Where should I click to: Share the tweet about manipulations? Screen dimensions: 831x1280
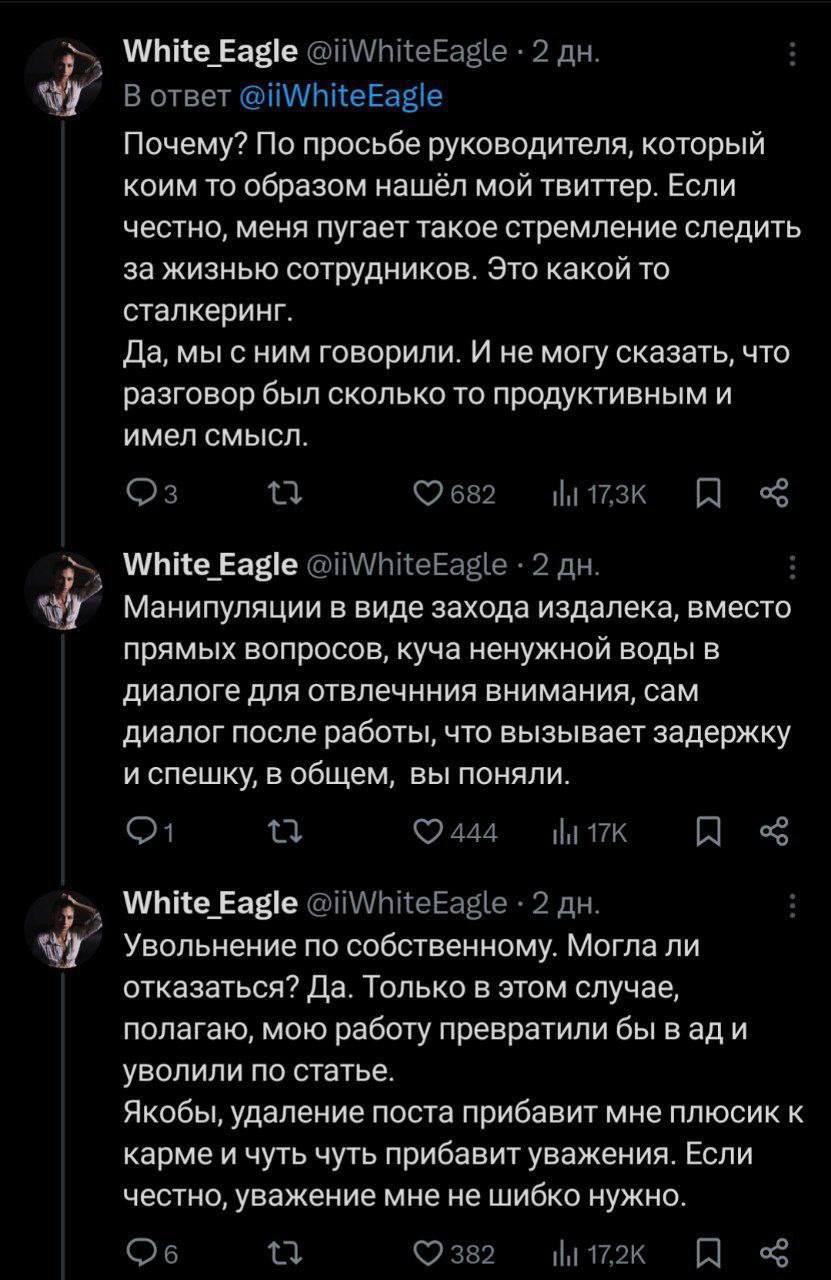pos(775,831)
